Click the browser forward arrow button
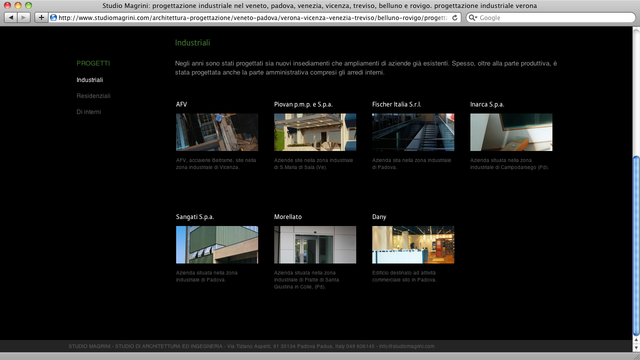640x360 pixels. 24,18
